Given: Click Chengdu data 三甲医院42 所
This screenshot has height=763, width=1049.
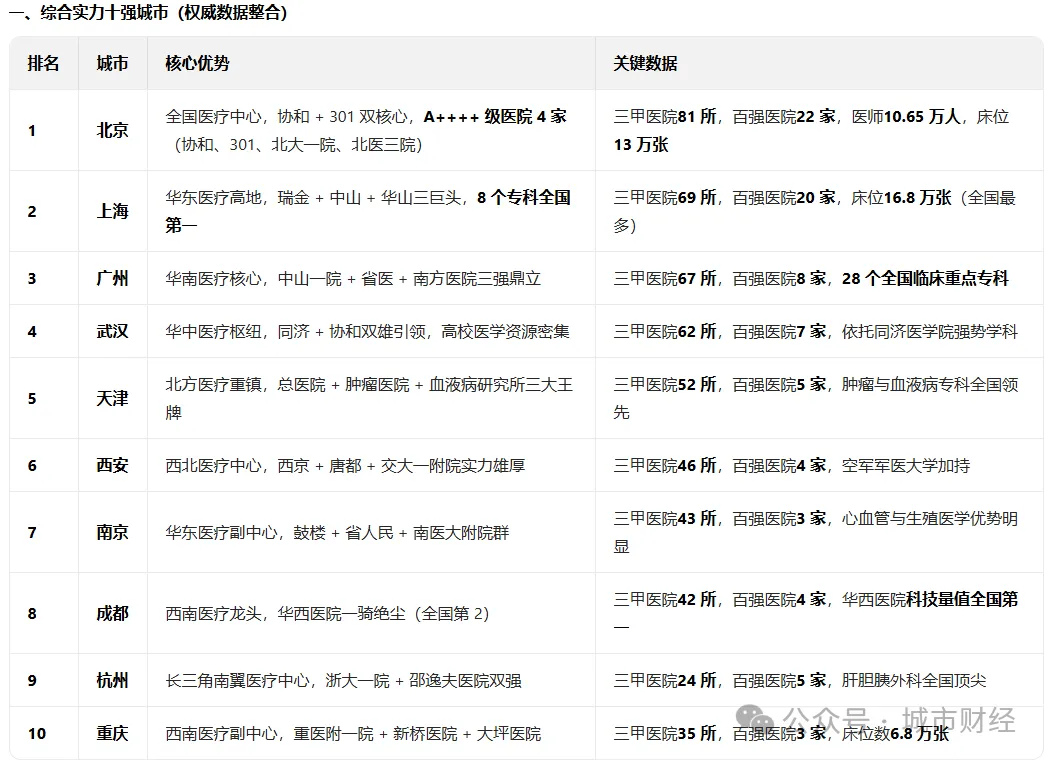Looking at the screenshot, I should coord(665,599).
